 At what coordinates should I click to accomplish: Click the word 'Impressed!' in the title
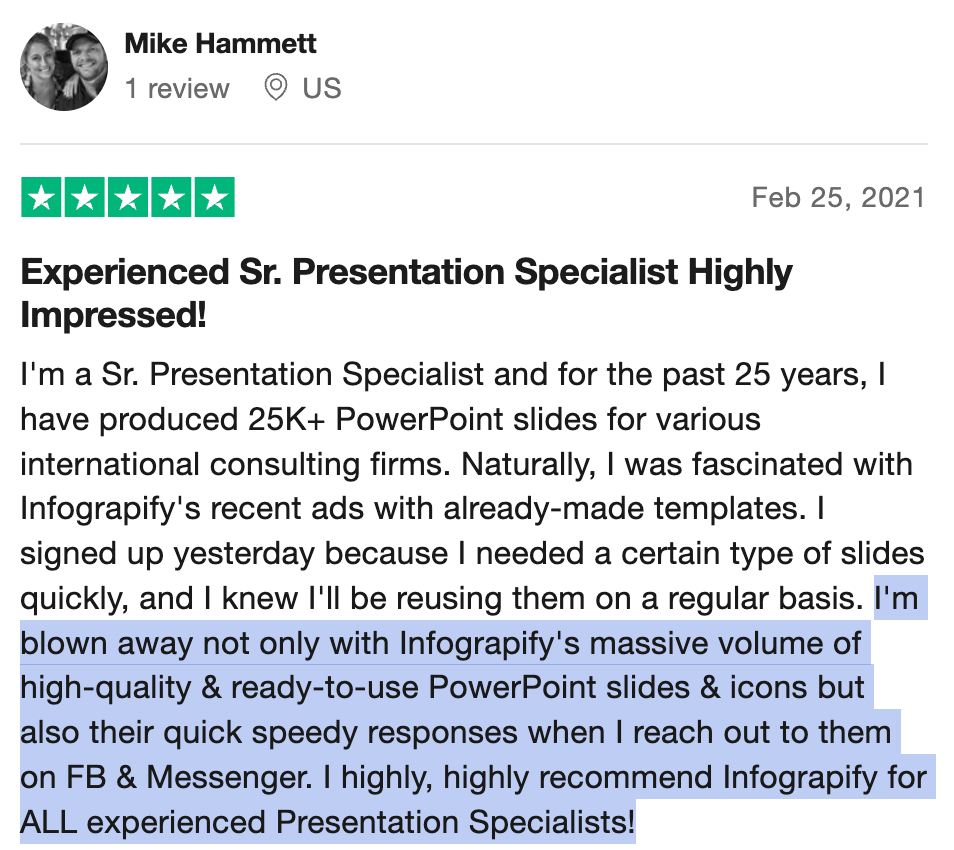[x=114, y=316]
